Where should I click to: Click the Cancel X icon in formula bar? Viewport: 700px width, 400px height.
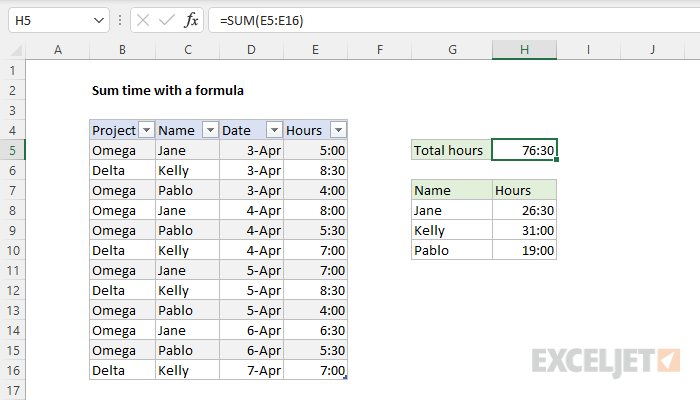141,20
